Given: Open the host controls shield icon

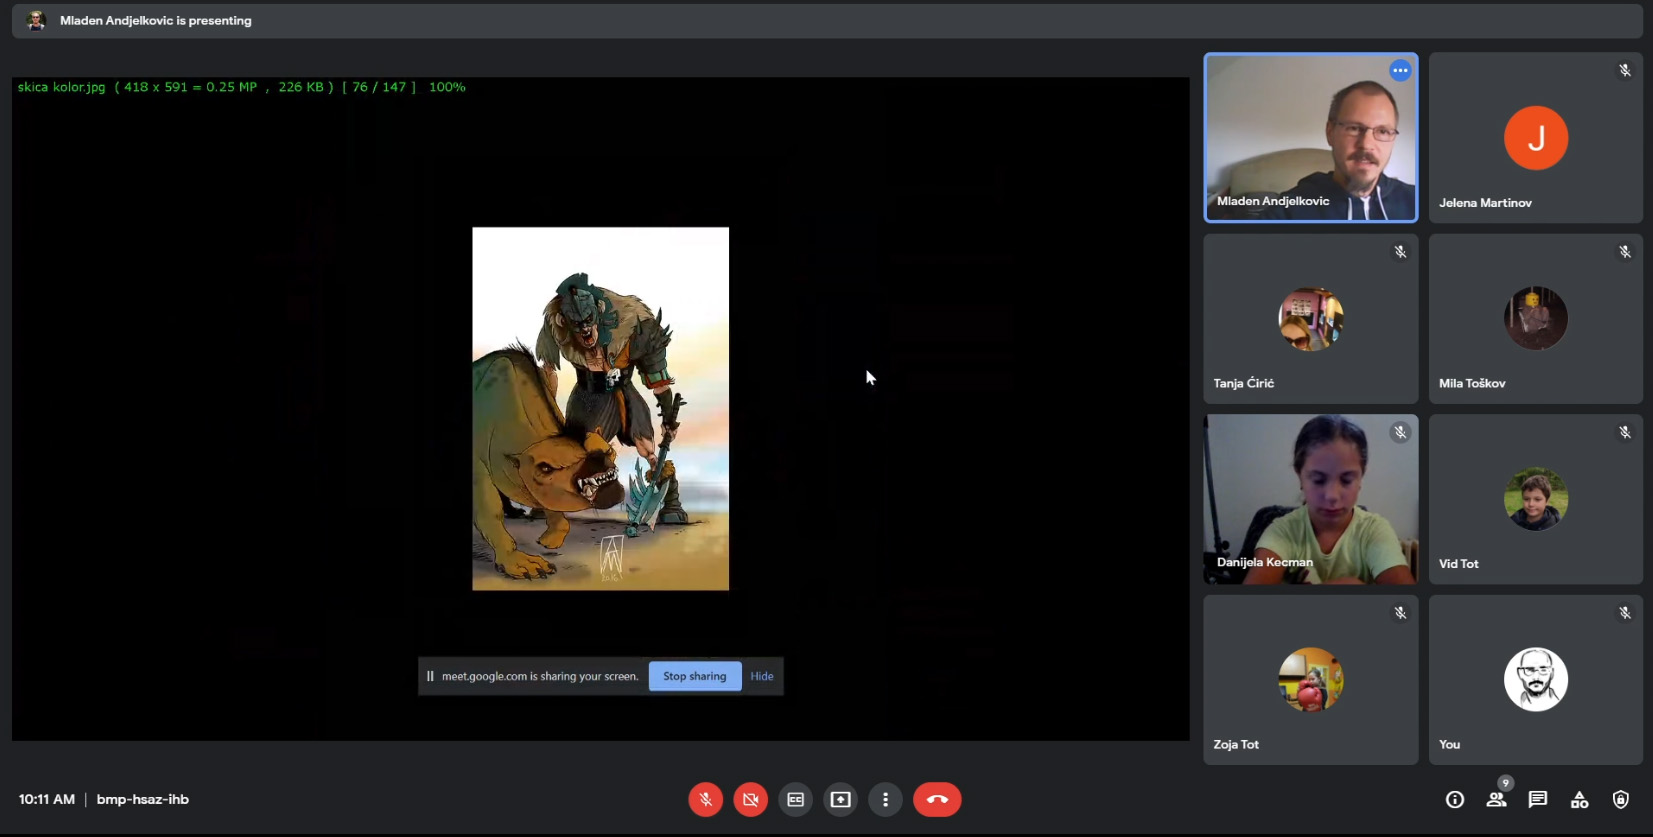Looking at the screenshot, I should pos(1621,799).
